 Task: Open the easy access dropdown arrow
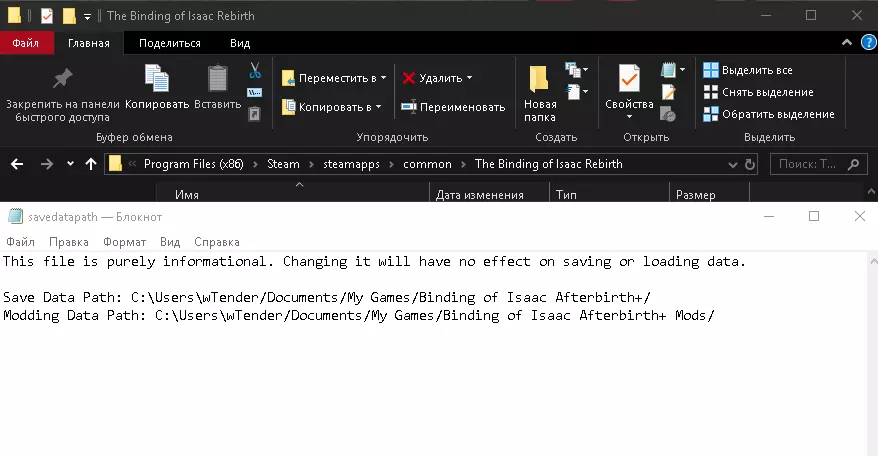click(x=586, y=92)
